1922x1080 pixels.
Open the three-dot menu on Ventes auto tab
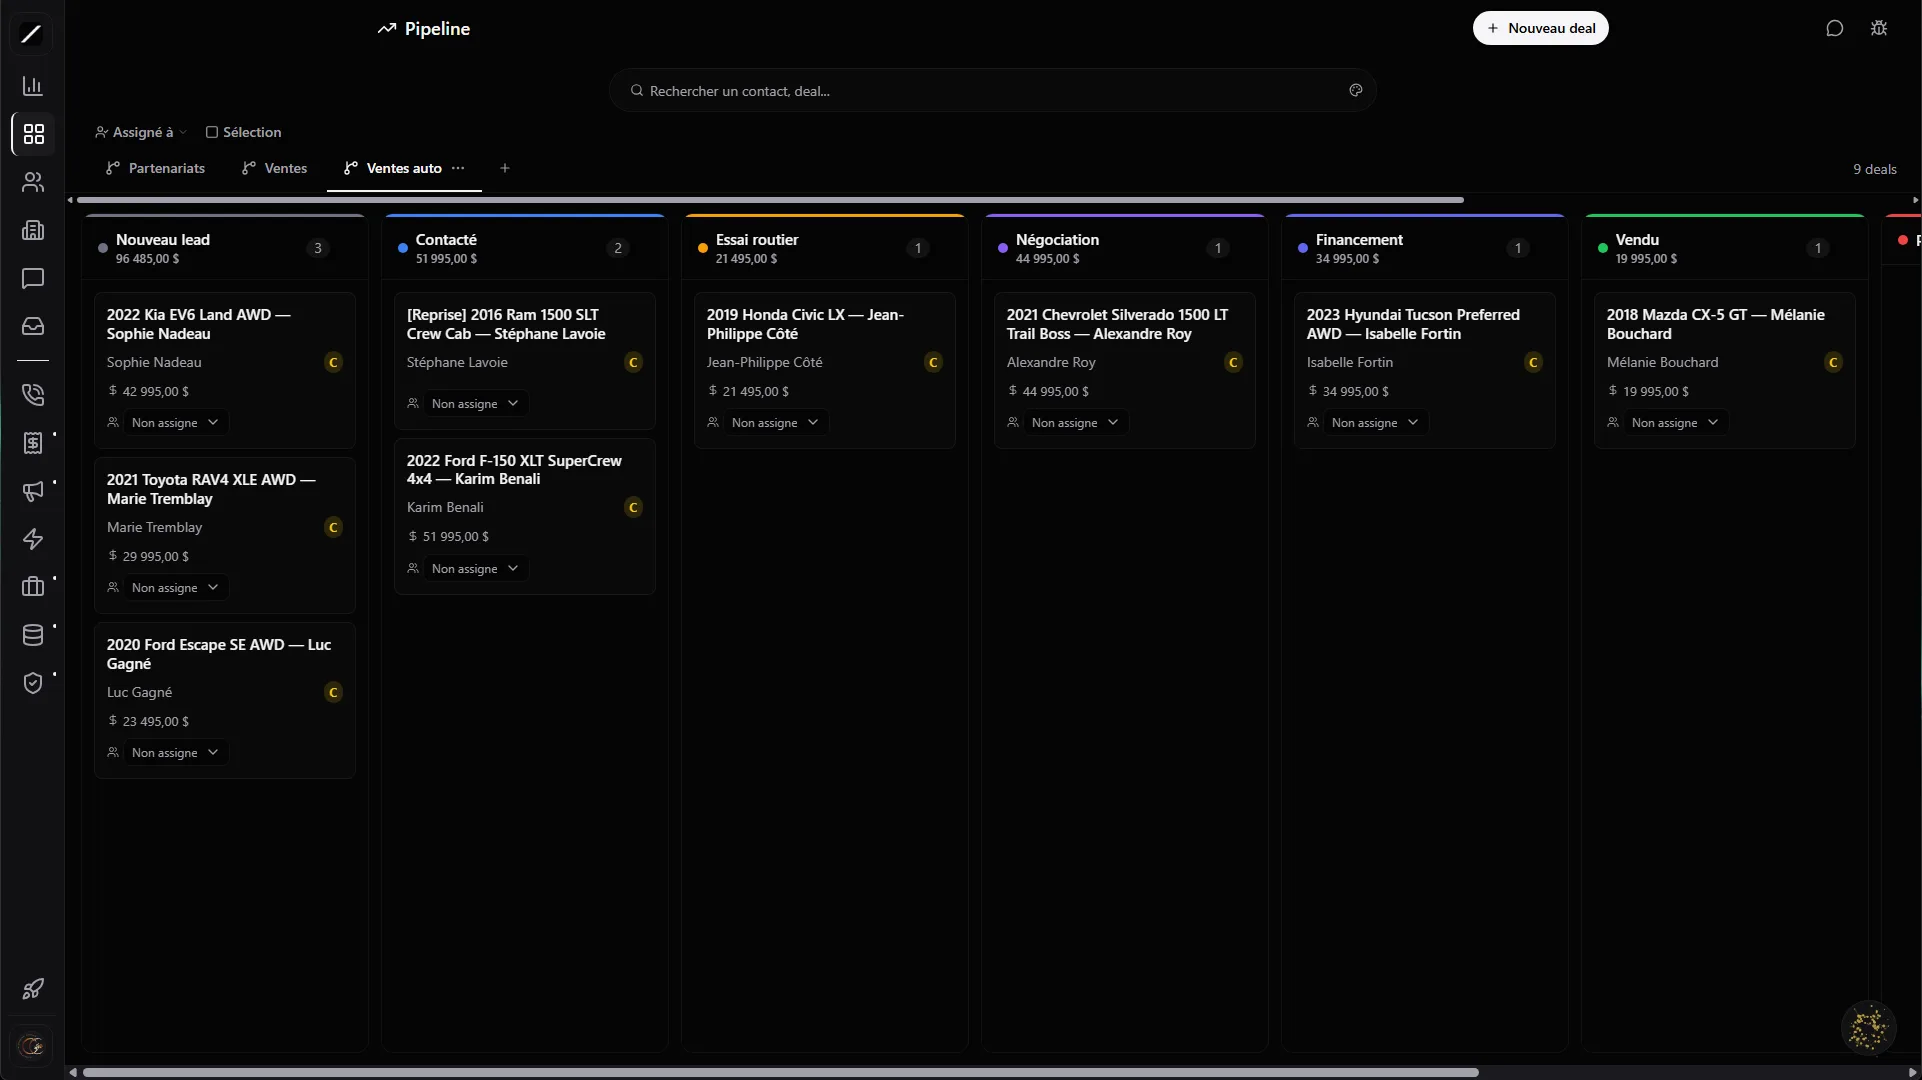pos(458,168)
